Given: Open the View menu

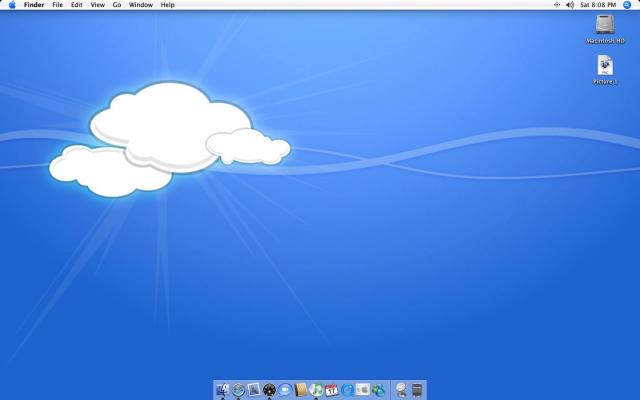Looking at the screenshot, I should click(x=98, y=5).
